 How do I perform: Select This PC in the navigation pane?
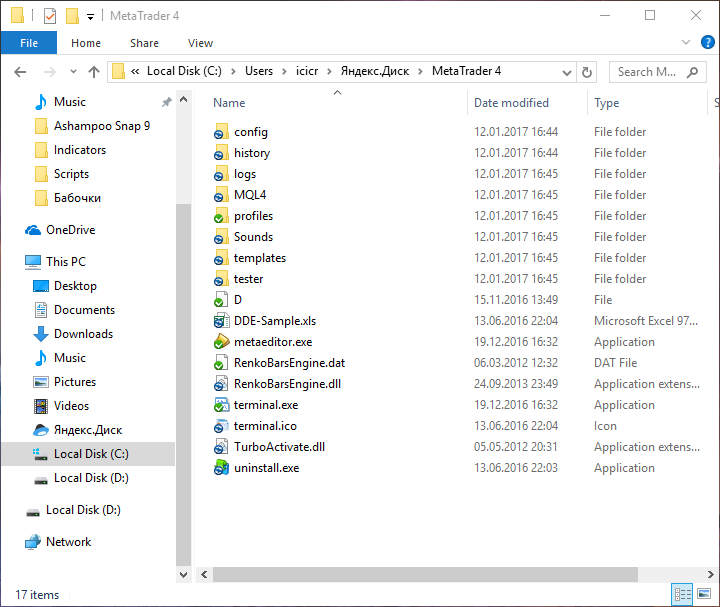[66, 262]
